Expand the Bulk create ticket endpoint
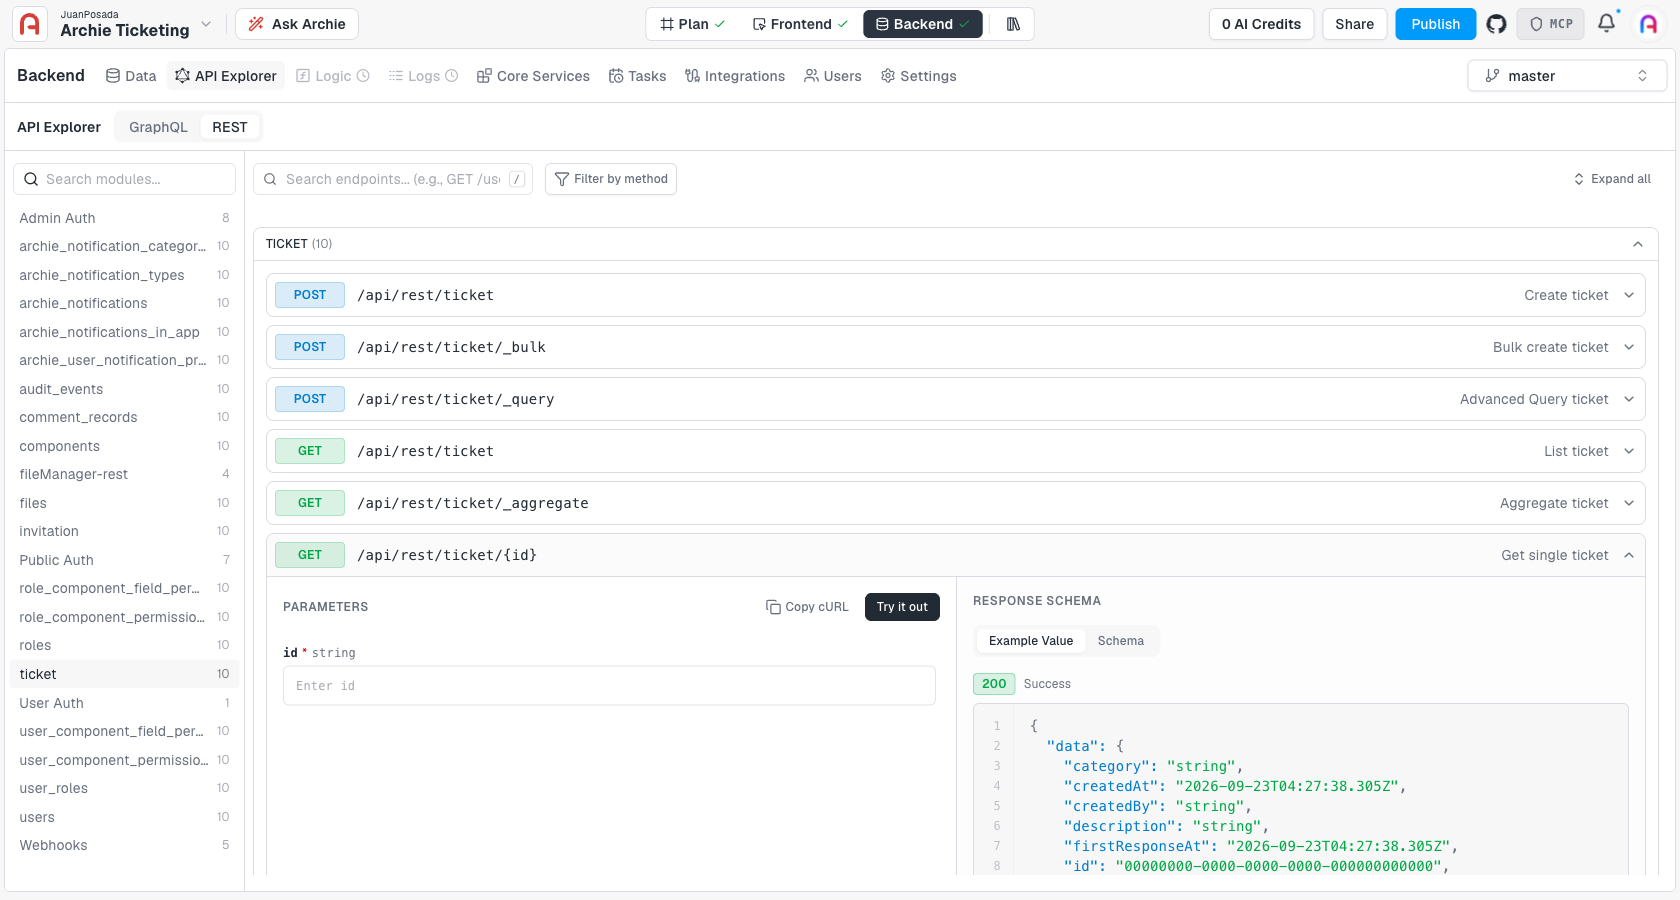This screenshot has height=900, width=1680. (956, 347)
